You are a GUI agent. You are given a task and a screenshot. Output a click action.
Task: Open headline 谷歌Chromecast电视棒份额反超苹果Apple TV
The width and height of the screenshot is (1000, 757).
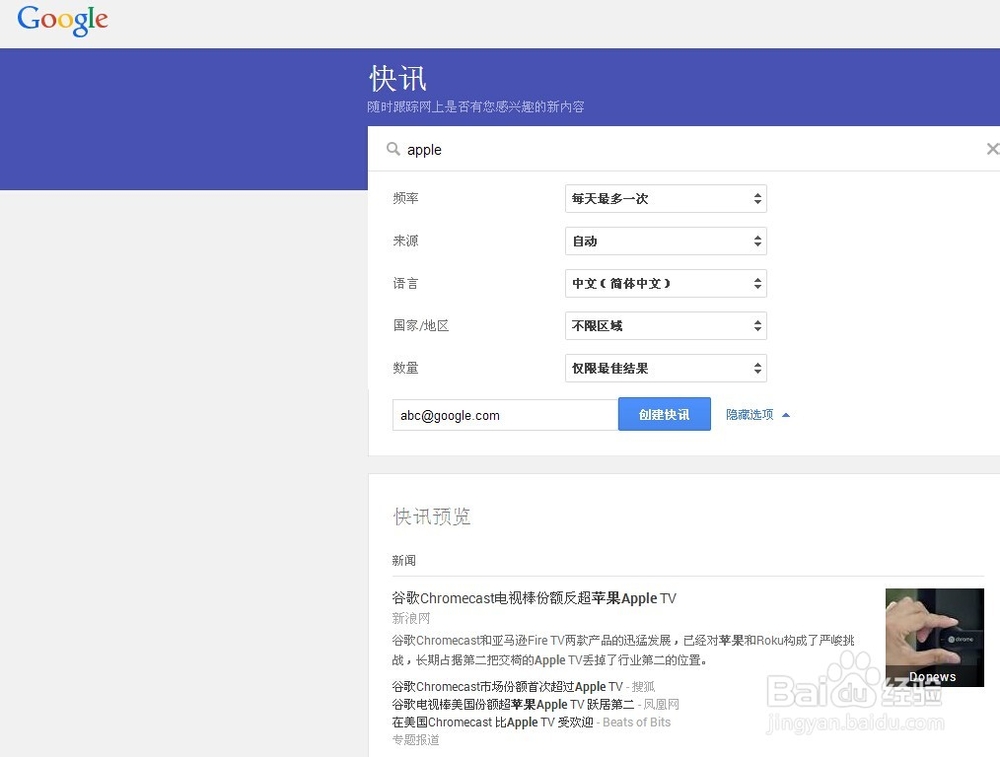[534, 598]
